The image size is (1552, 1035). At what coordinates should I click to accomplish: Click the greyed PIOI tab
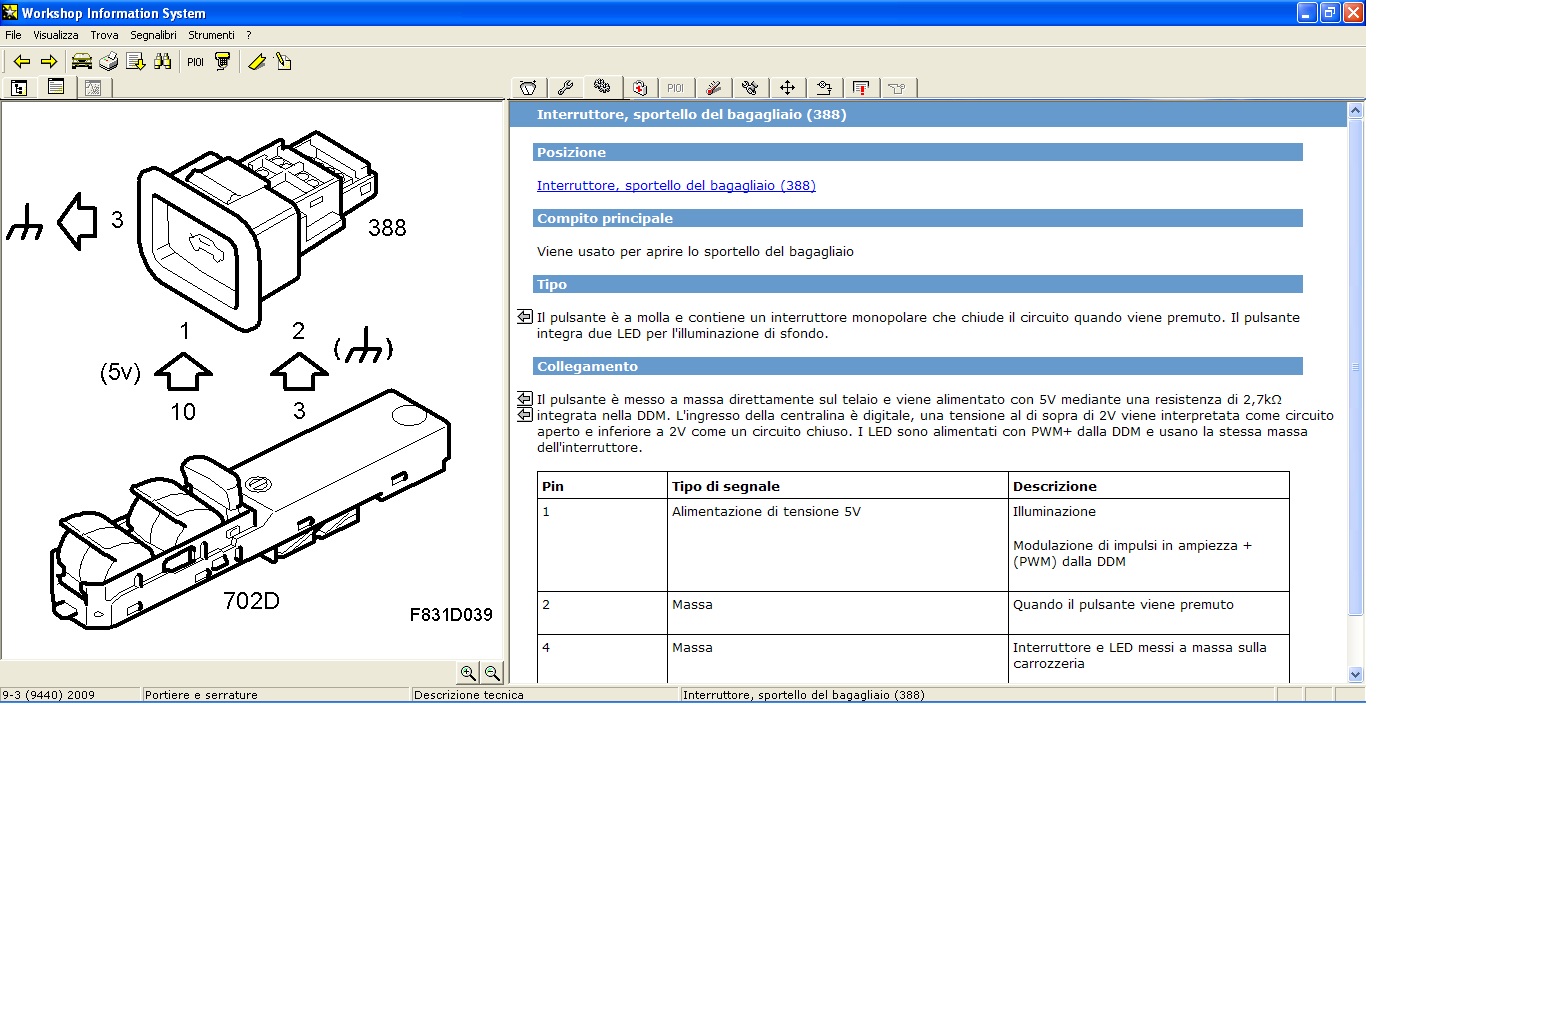pos(676,88)
